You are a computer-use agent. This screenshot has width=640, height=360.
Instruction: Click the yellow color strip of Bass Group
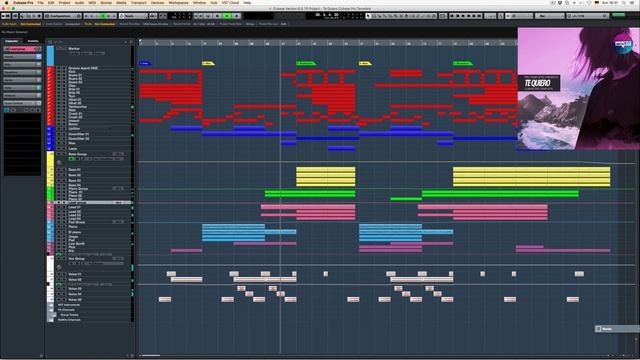(50, 159)
